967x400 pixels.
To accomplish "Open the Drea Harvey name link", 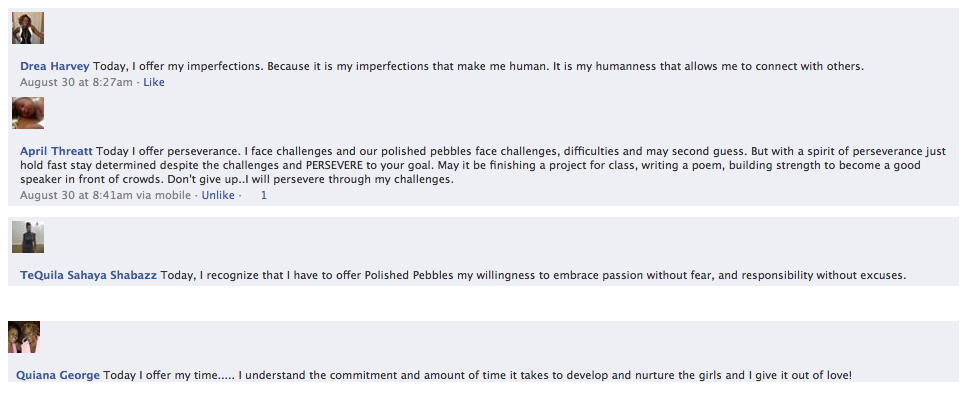I will pos(54,67).
